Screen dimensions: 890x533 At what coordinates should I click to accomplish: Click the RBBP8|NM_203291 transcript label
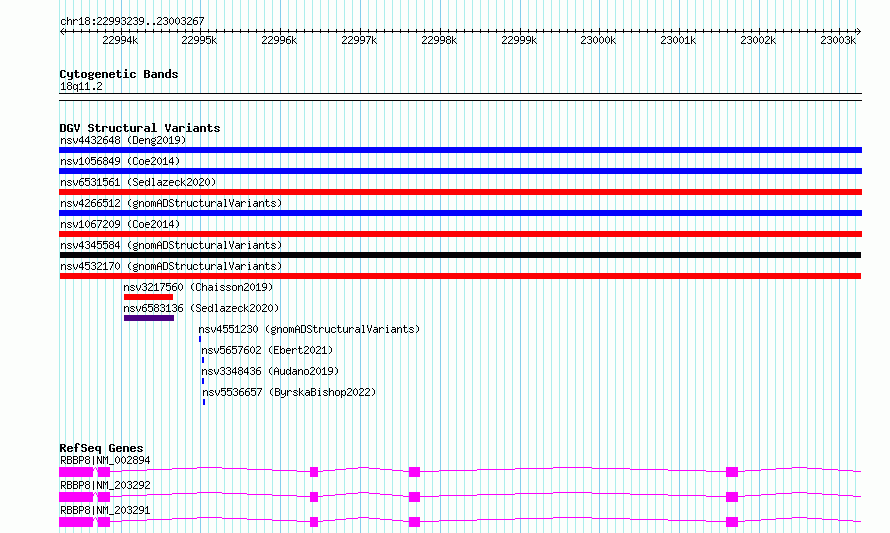pos(105,510)
